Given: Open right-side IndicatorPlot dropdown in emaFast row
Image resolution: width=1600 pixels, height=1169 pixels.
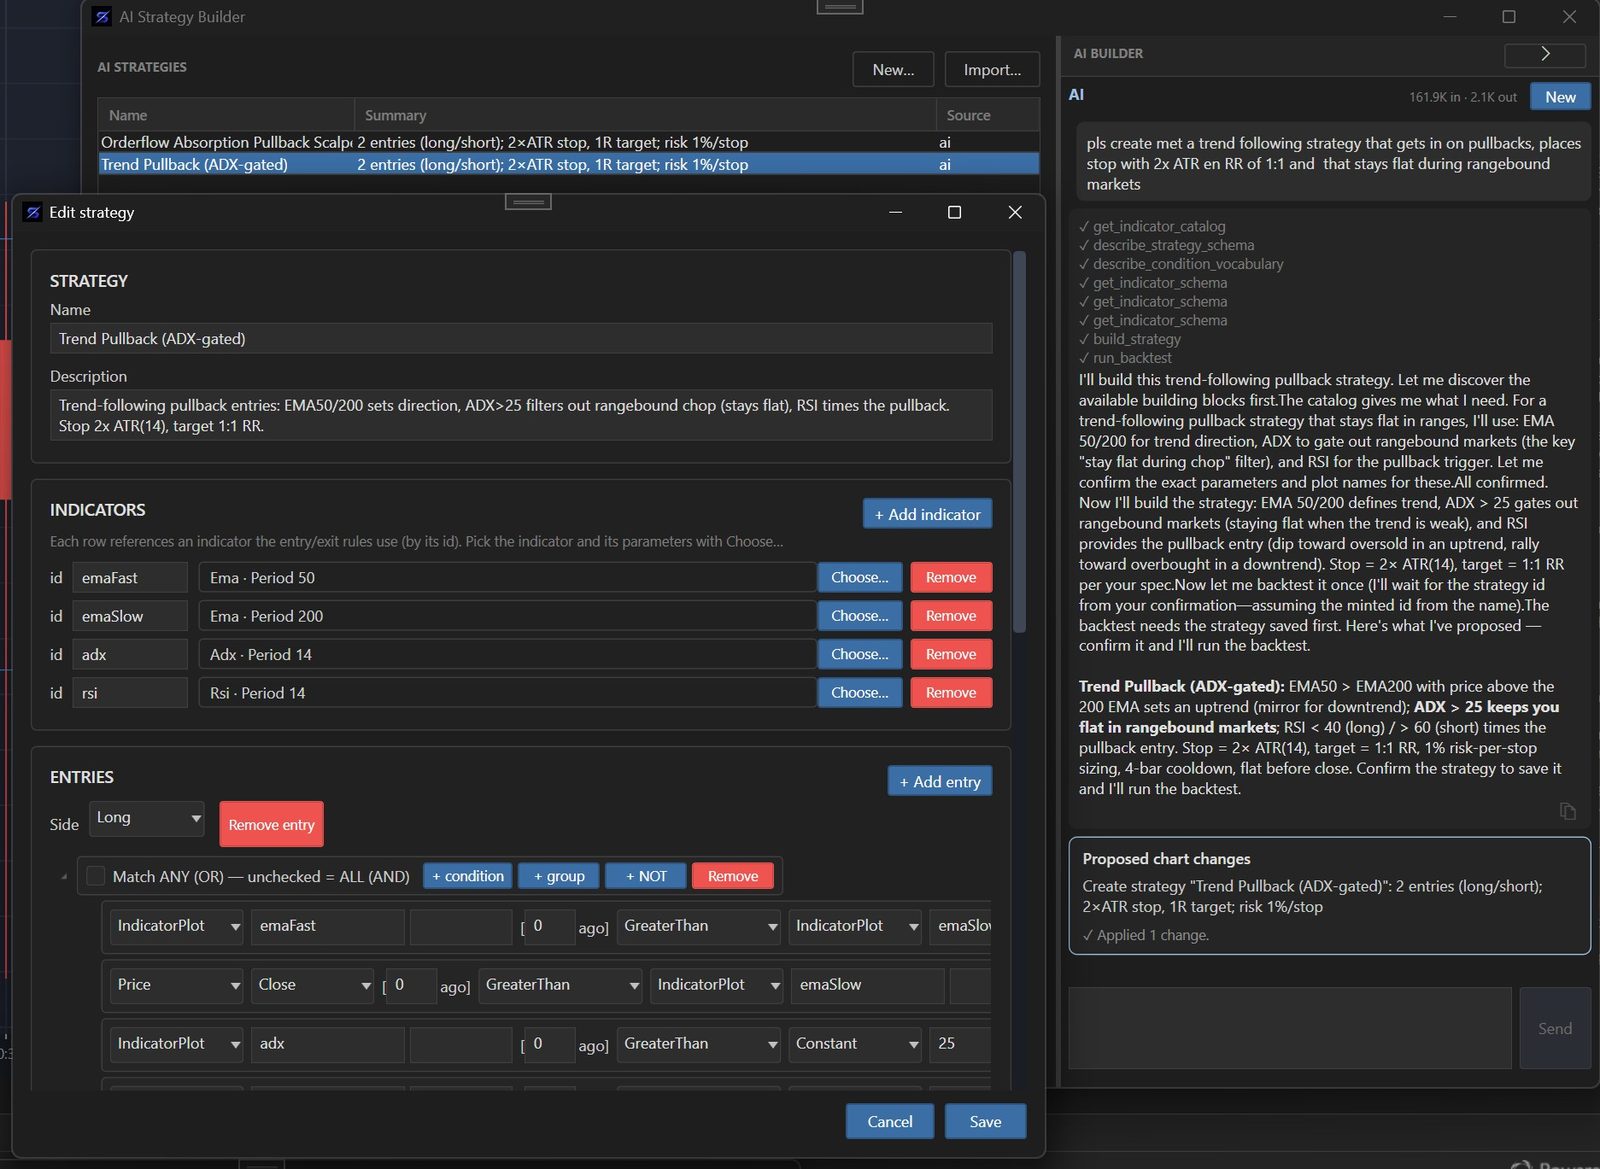Looking at the screenshot, I should coord(855,926).
